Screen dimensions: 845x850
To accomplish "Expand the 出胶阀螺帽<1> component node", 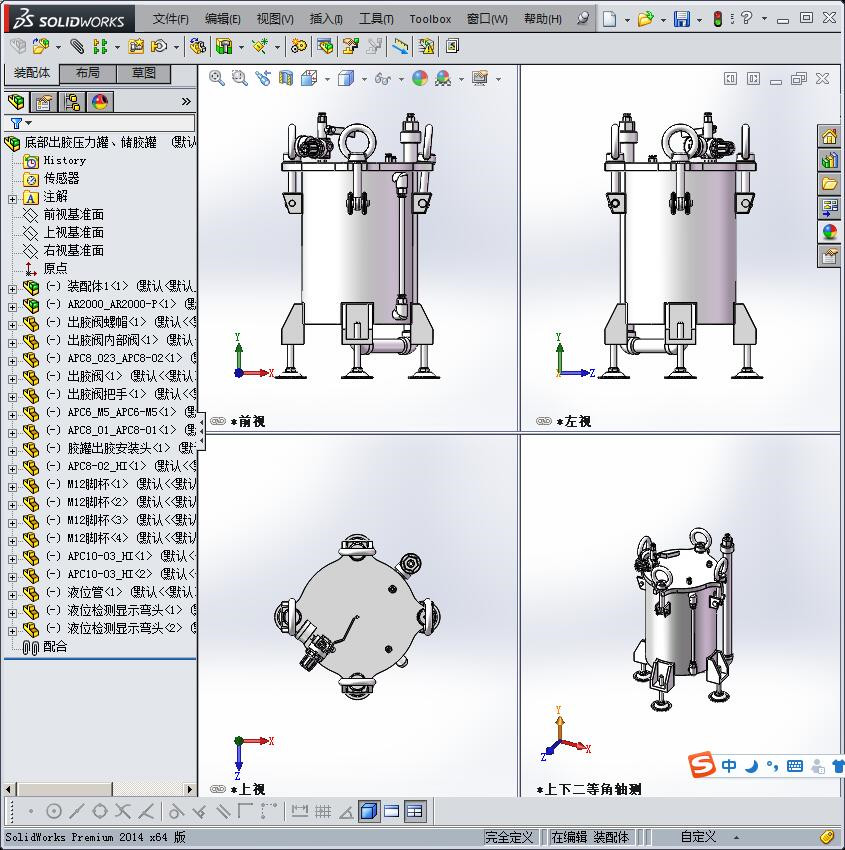I will [x=12, y=325].
